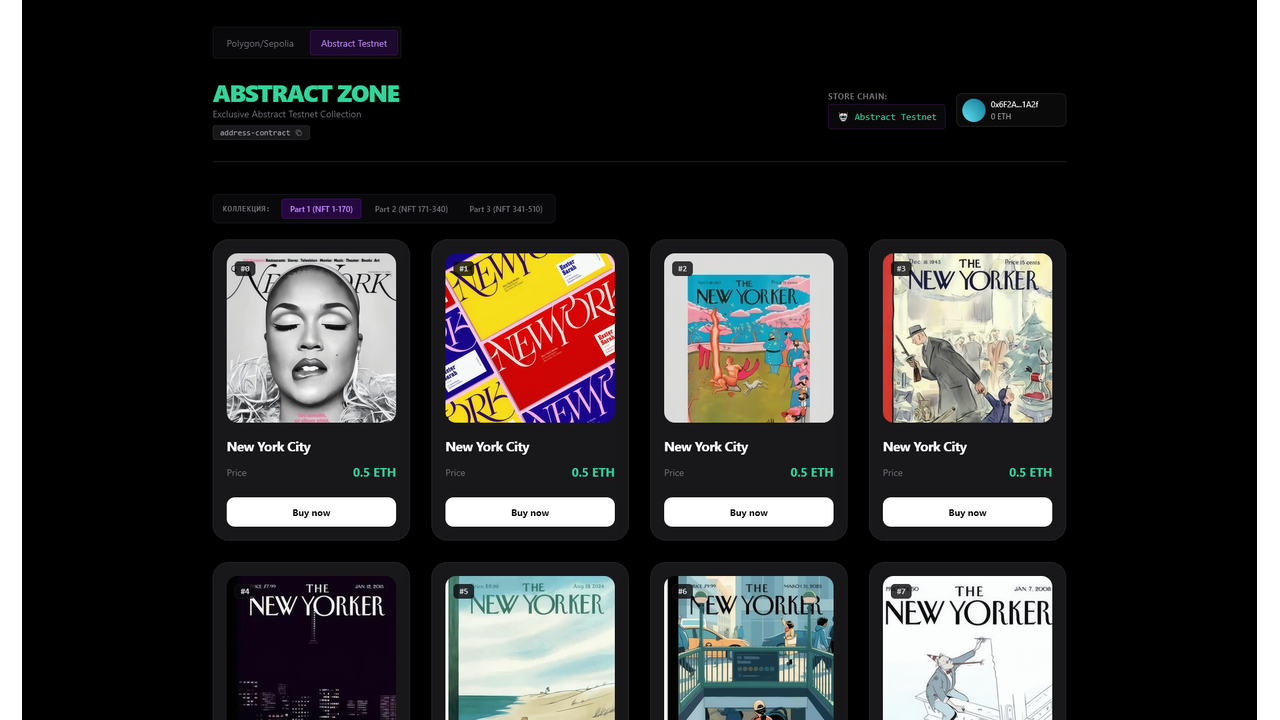The image size is (1280, 720).
Task: Copy the address-contract badge
Action: 261,132
